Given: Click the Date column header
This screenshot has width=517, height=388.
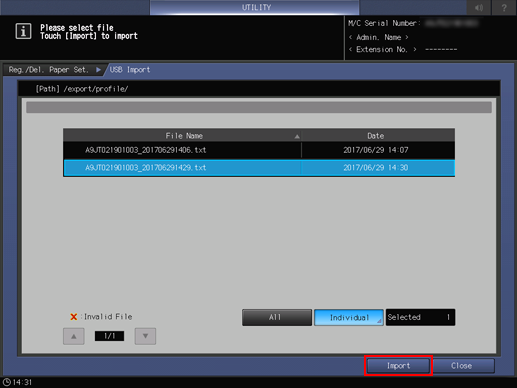Looking at the screenshot, I should point(378,136).
